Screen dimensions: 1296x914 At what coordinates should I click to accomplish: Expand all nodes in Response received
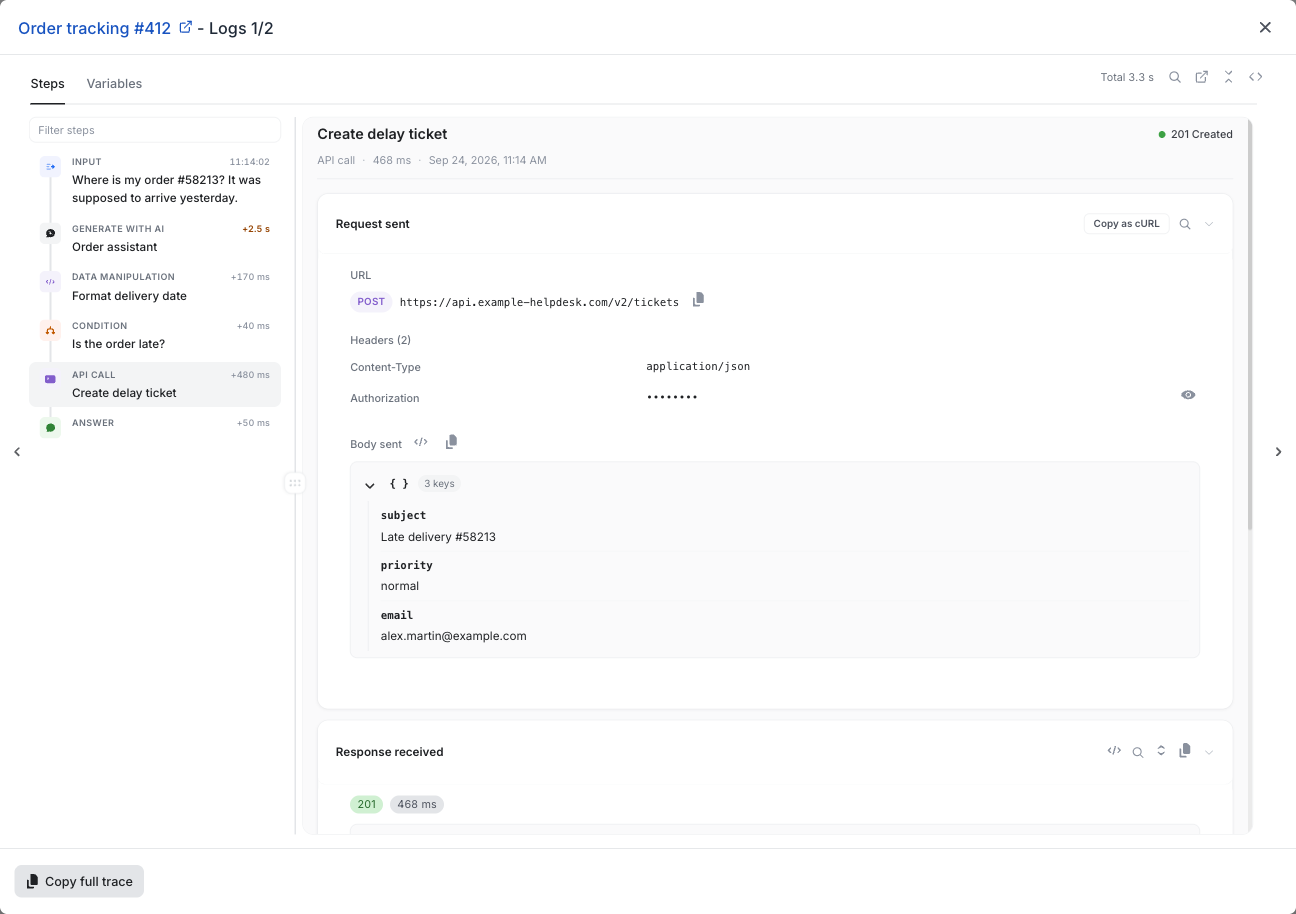1161,750
